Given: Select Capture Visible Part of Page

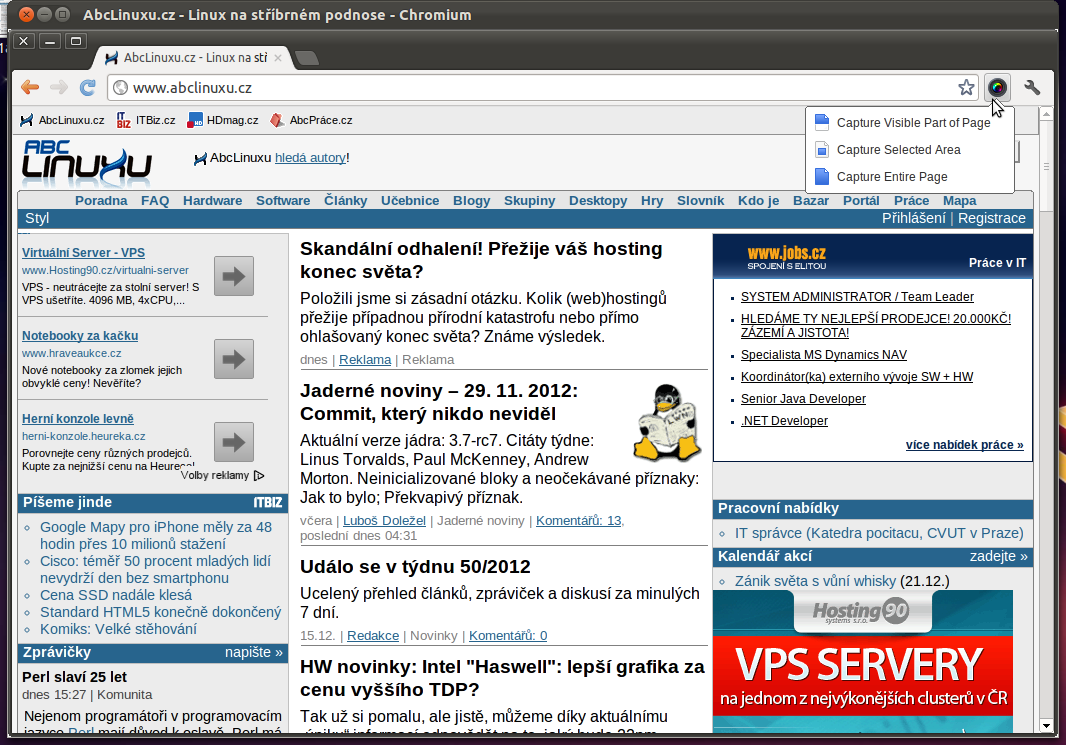Looking at the screenshot, I should (x=910, y=123).
